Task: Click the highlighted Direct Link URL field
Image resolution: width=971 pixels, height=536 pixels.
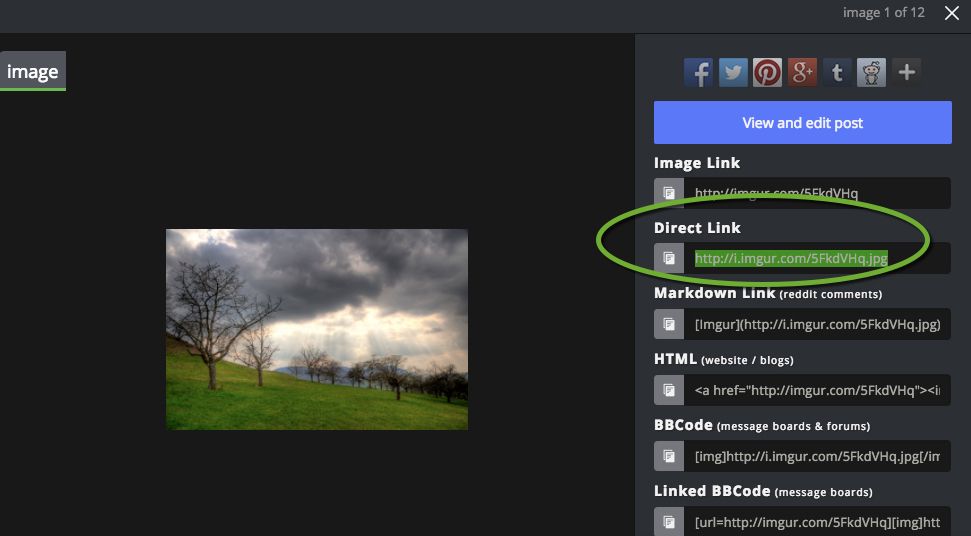Action: click(x=817, y=258)
